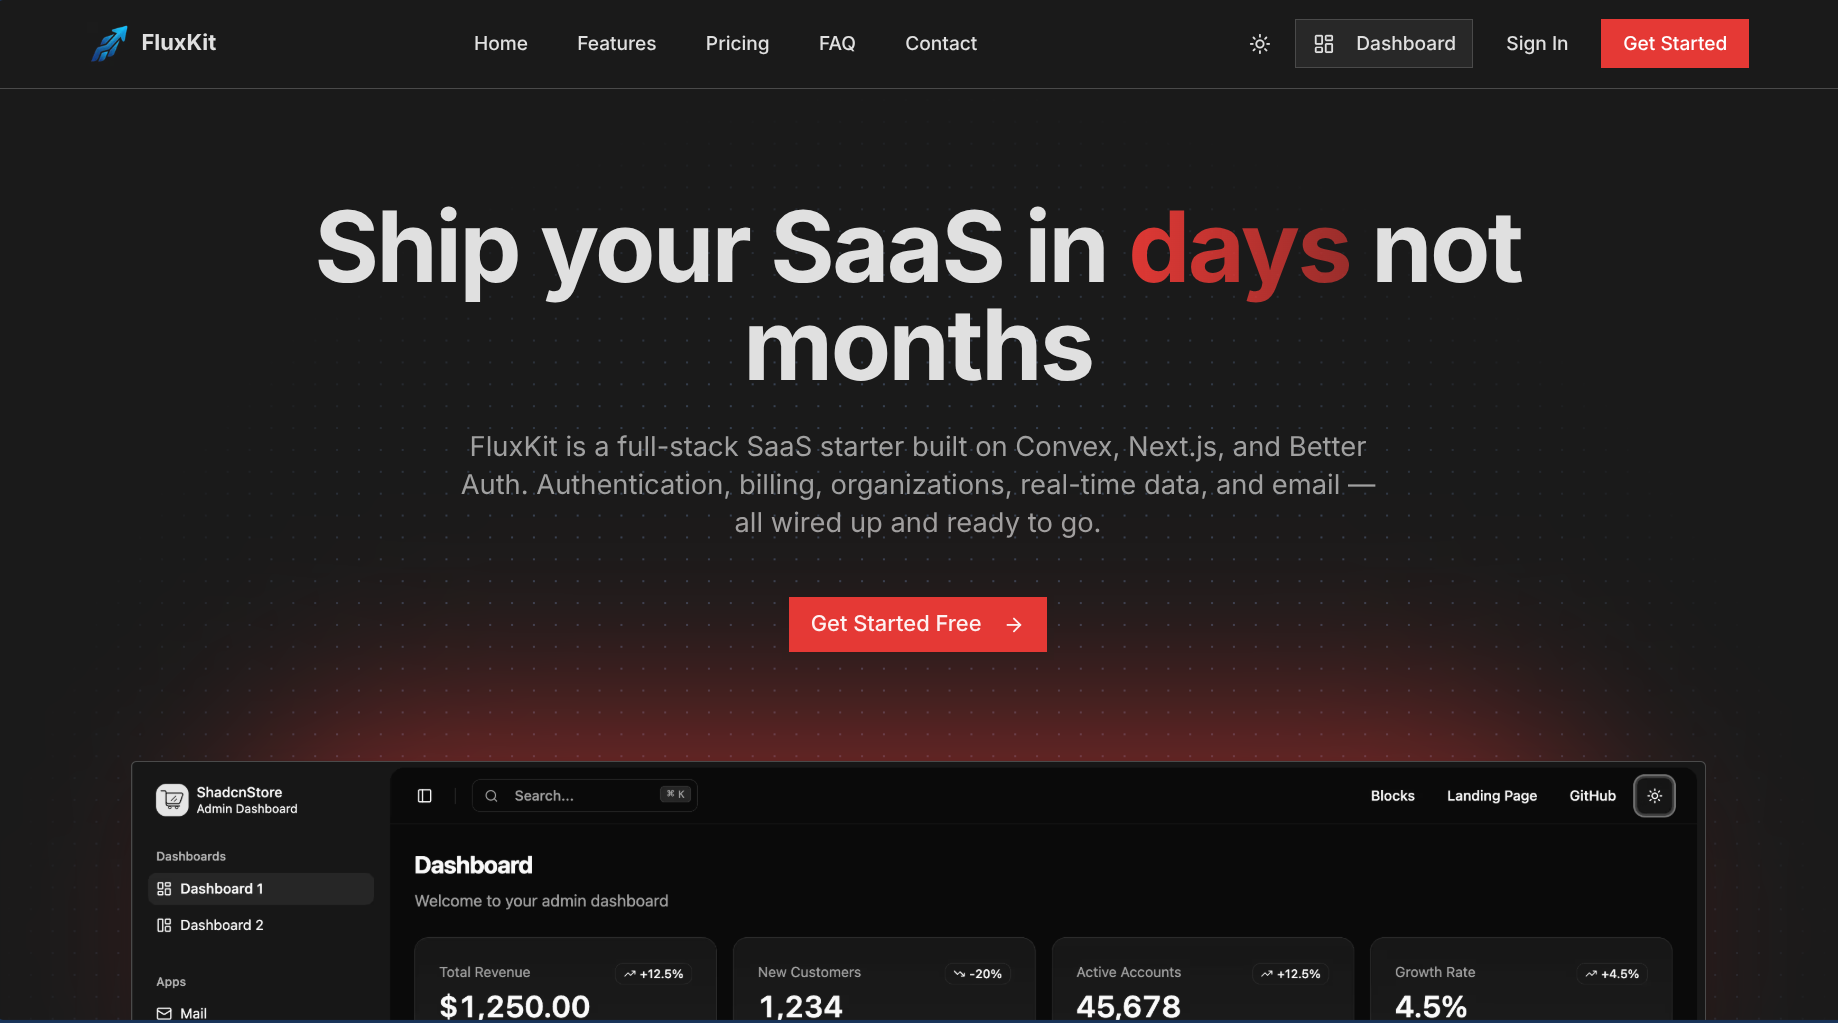Click arrow icon in Get Started Free
Image resolution: width=1838 pixels, height=1023 pixels.
tap(1014, 625)
